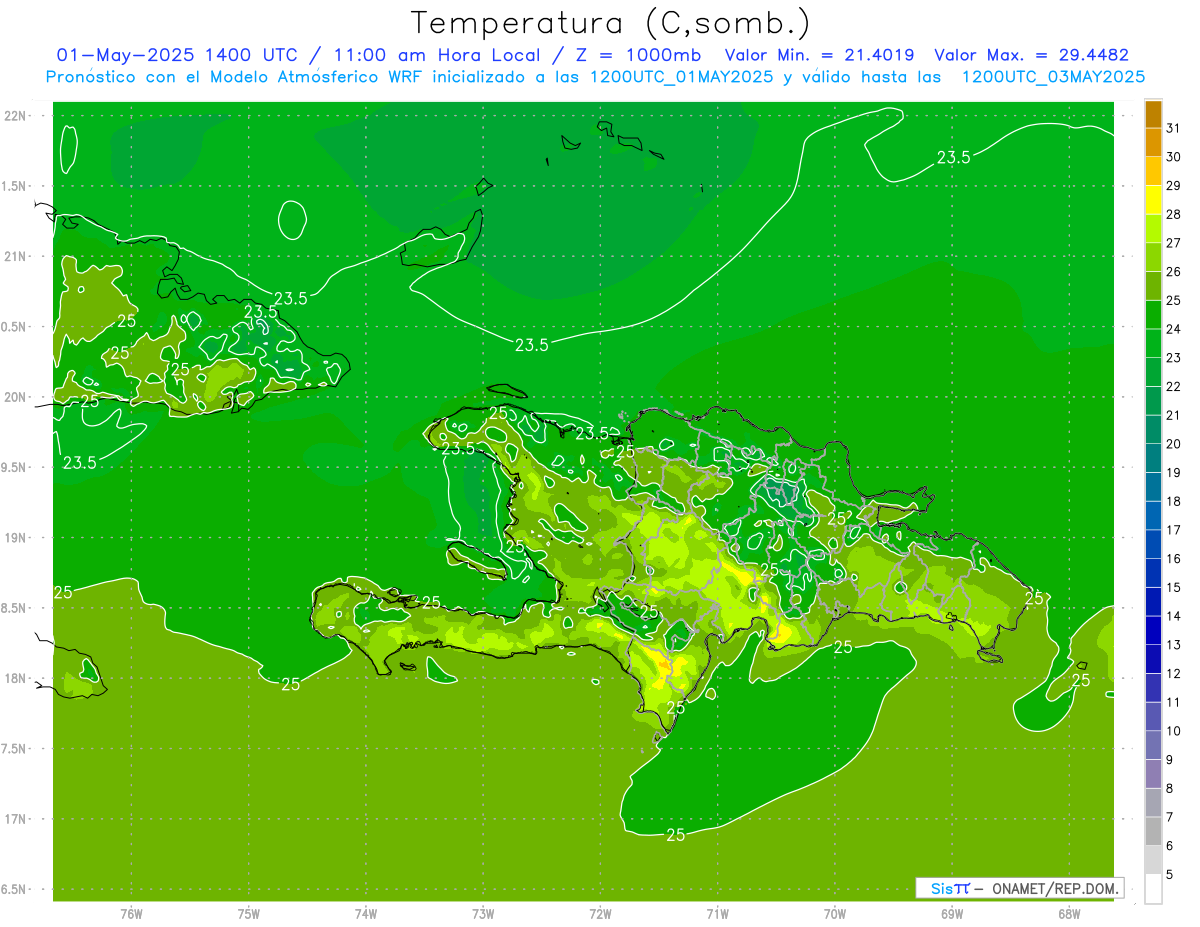Click the 76W longitude axis label
This screenshot has width=1200, height=927.
[x=131, y=914]
